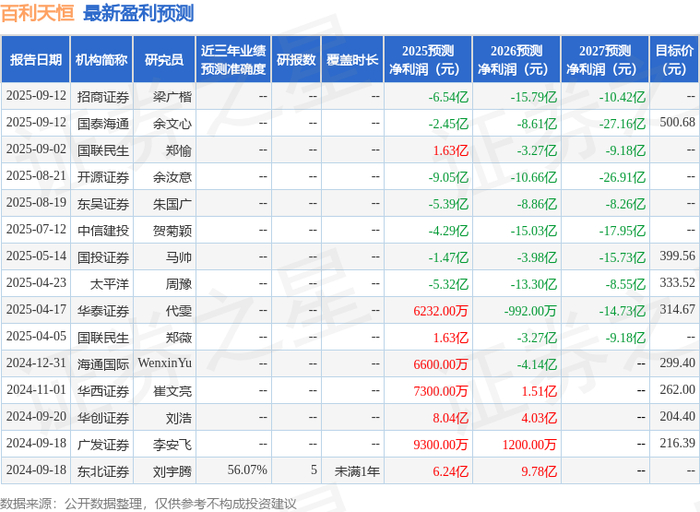Click analyst name 代雯
This screenshot has height=512, width=700.
[x=179, y=311]
